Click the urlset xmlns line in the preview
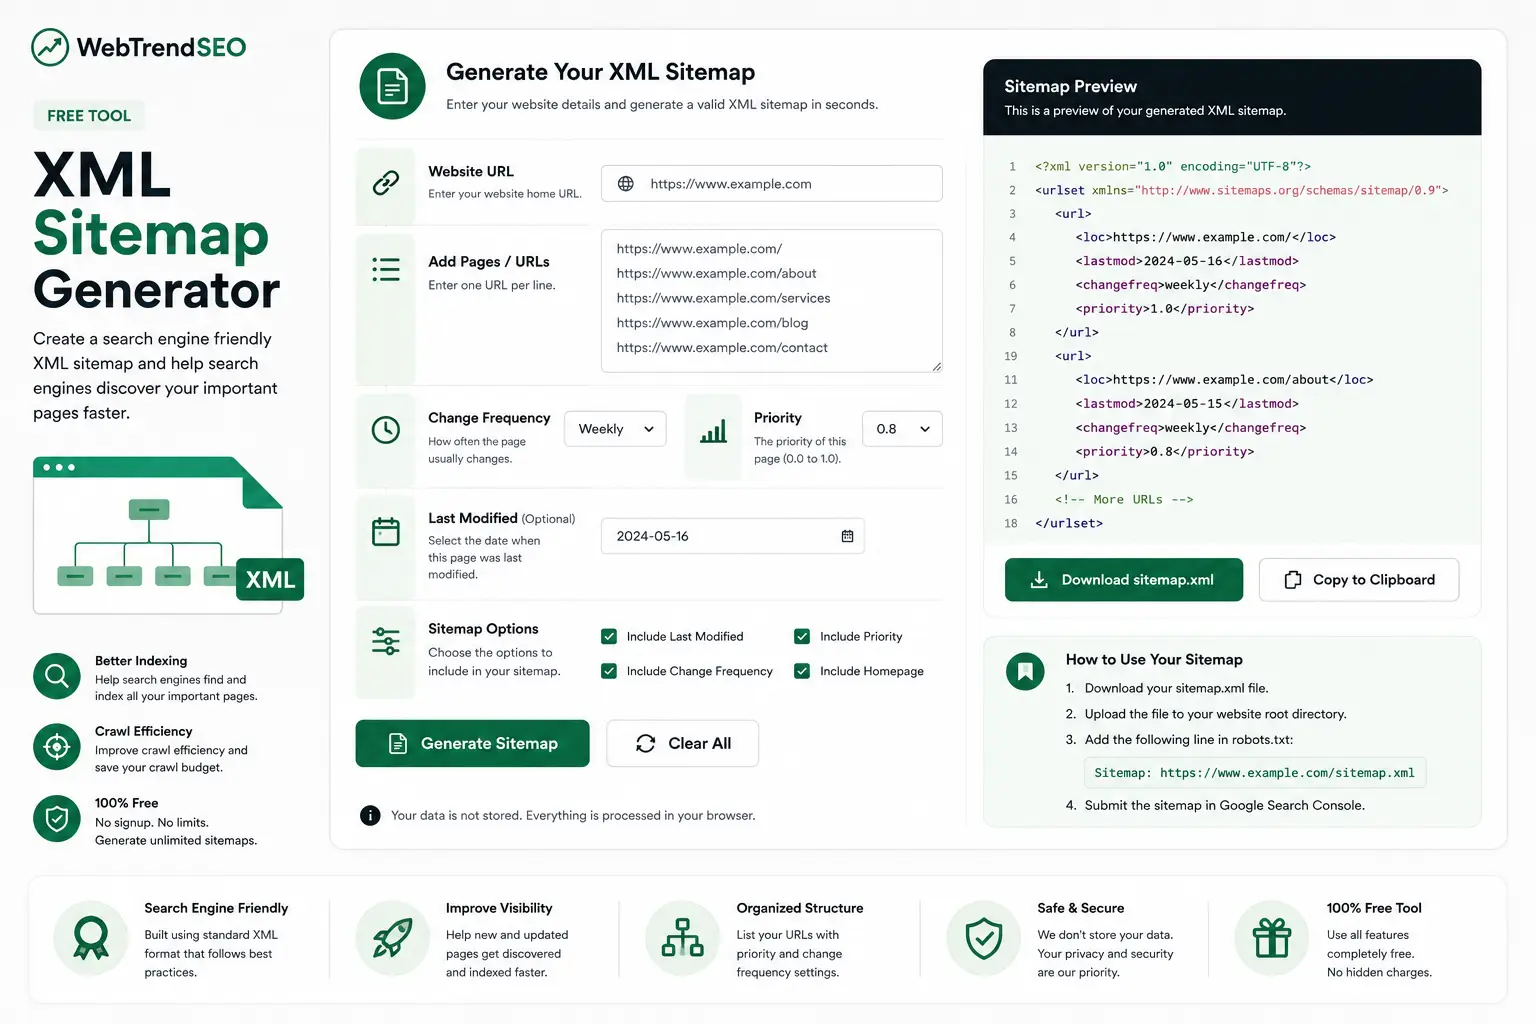 pos(1242,190)
